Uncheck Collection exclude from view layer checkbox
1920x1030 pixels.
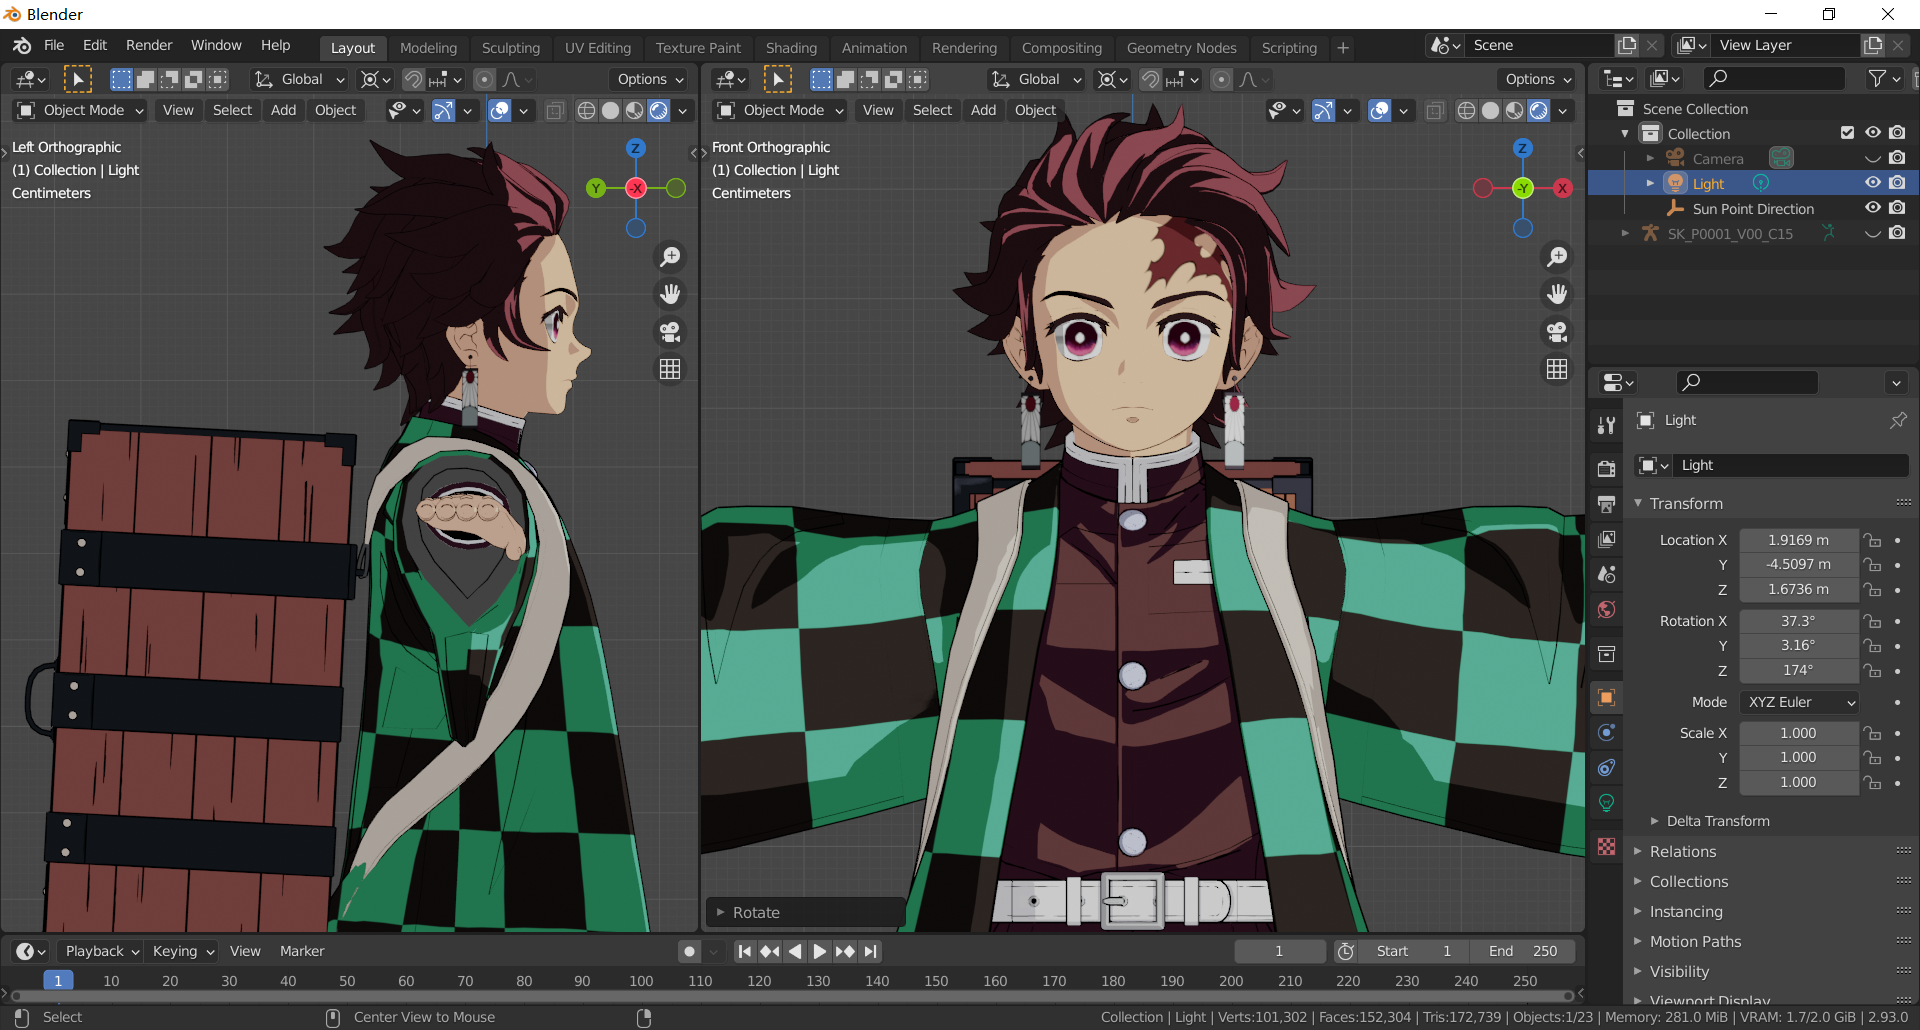[1847, 133]
